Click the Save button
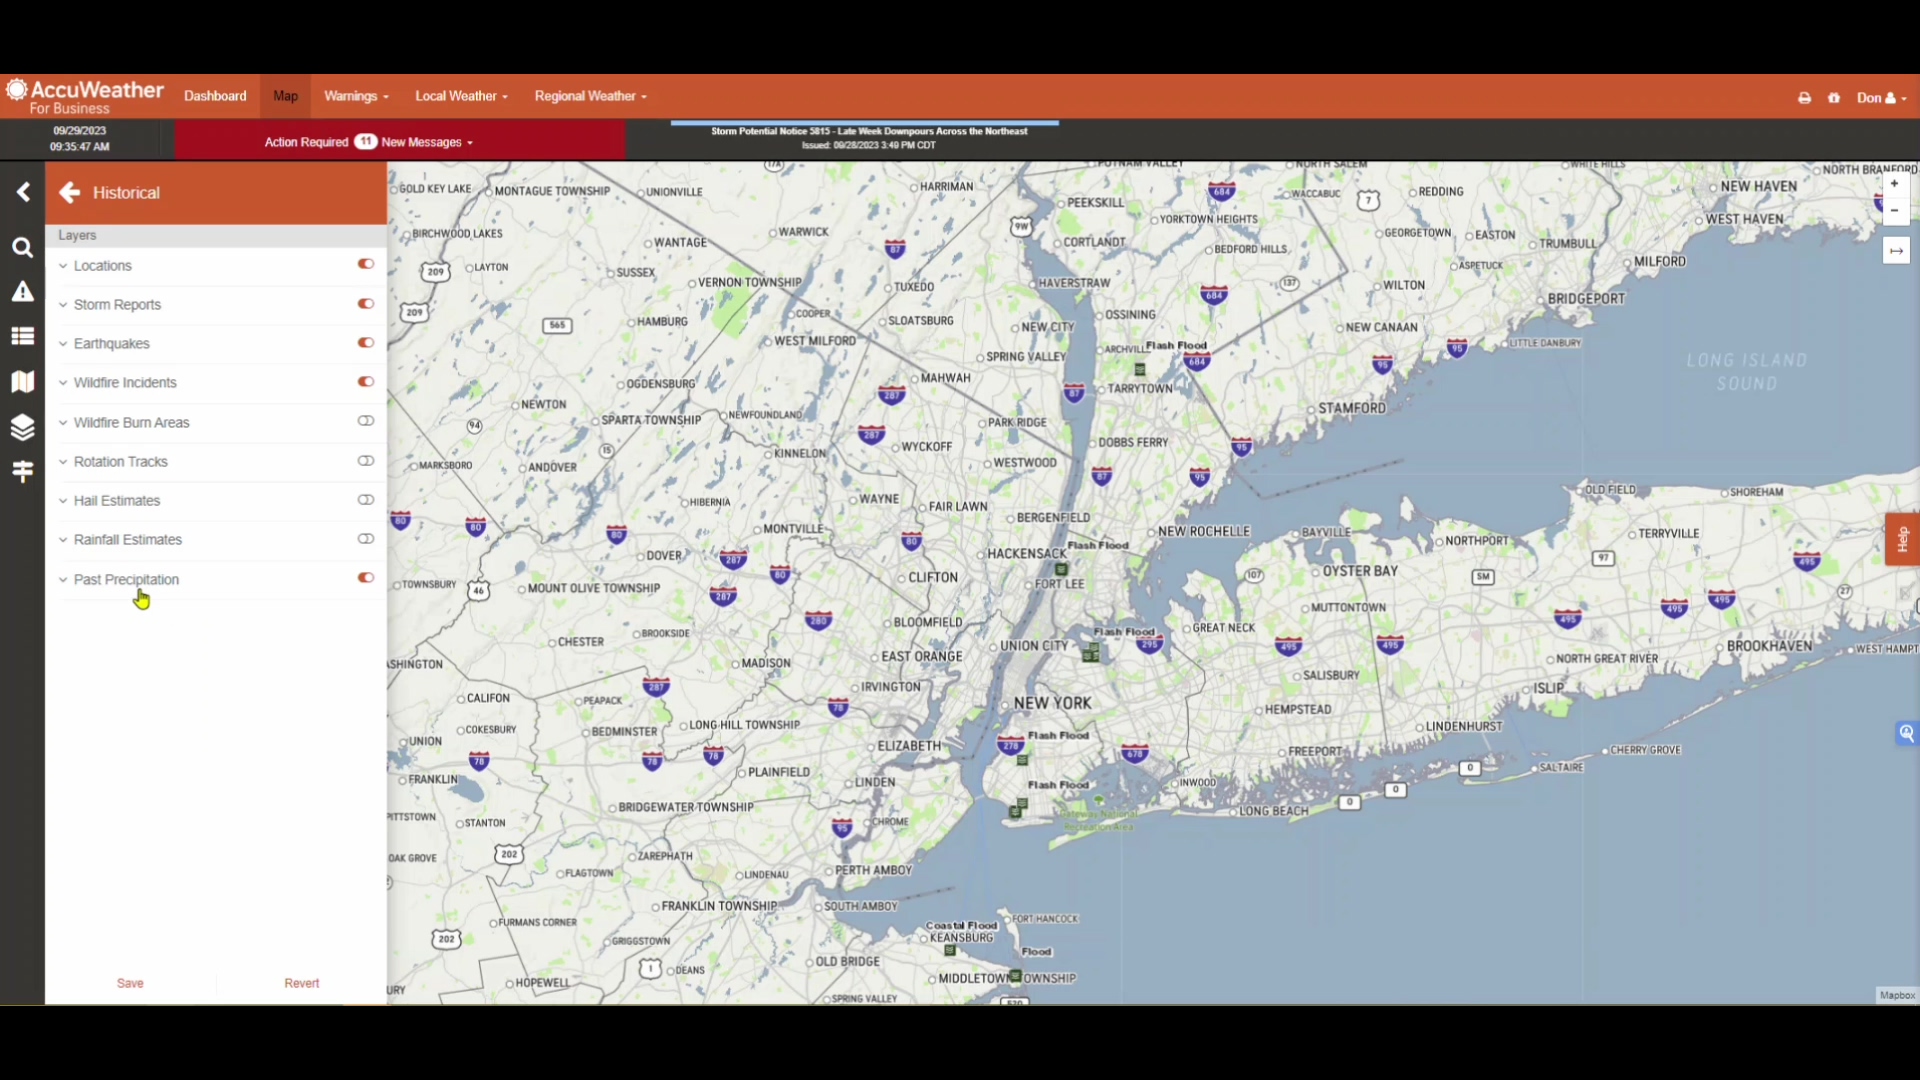This screenshot has width=1920, height=1080. pyautogui.click(x=130, y=983)
